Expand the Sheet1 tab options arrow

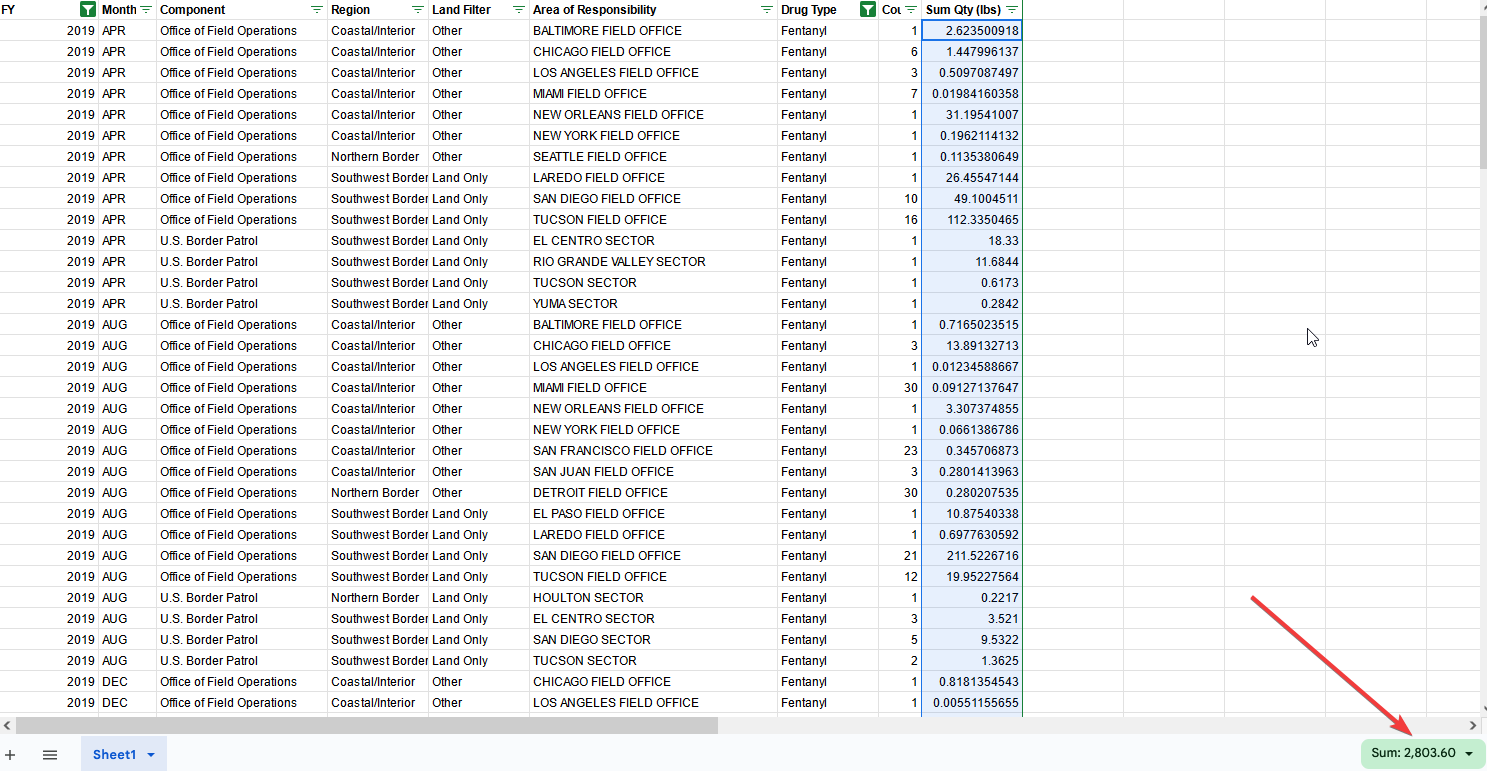[151, 755]
